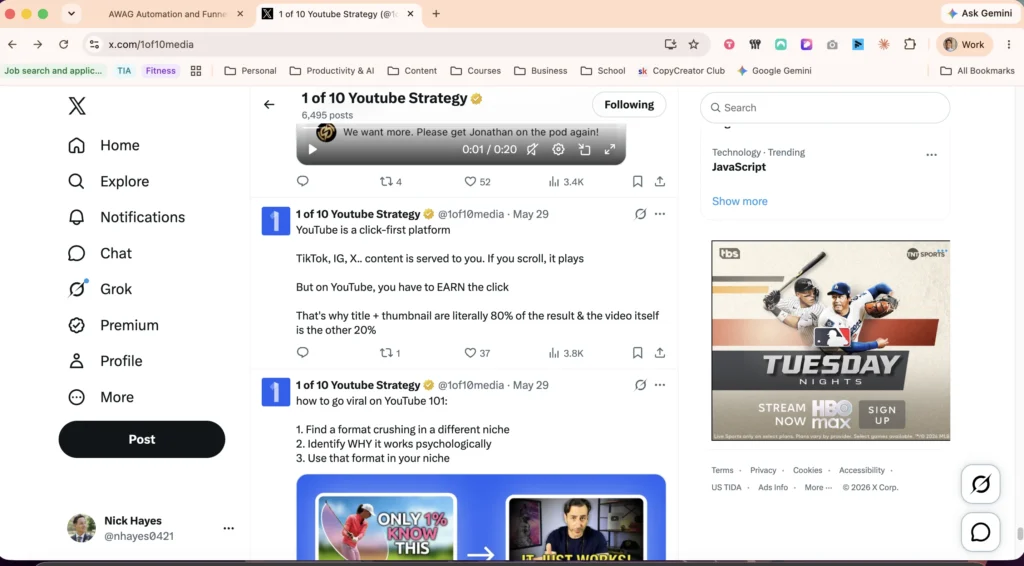View analytics showing 3.4K views
This screenshot has height=566, width=1024.
566,181
